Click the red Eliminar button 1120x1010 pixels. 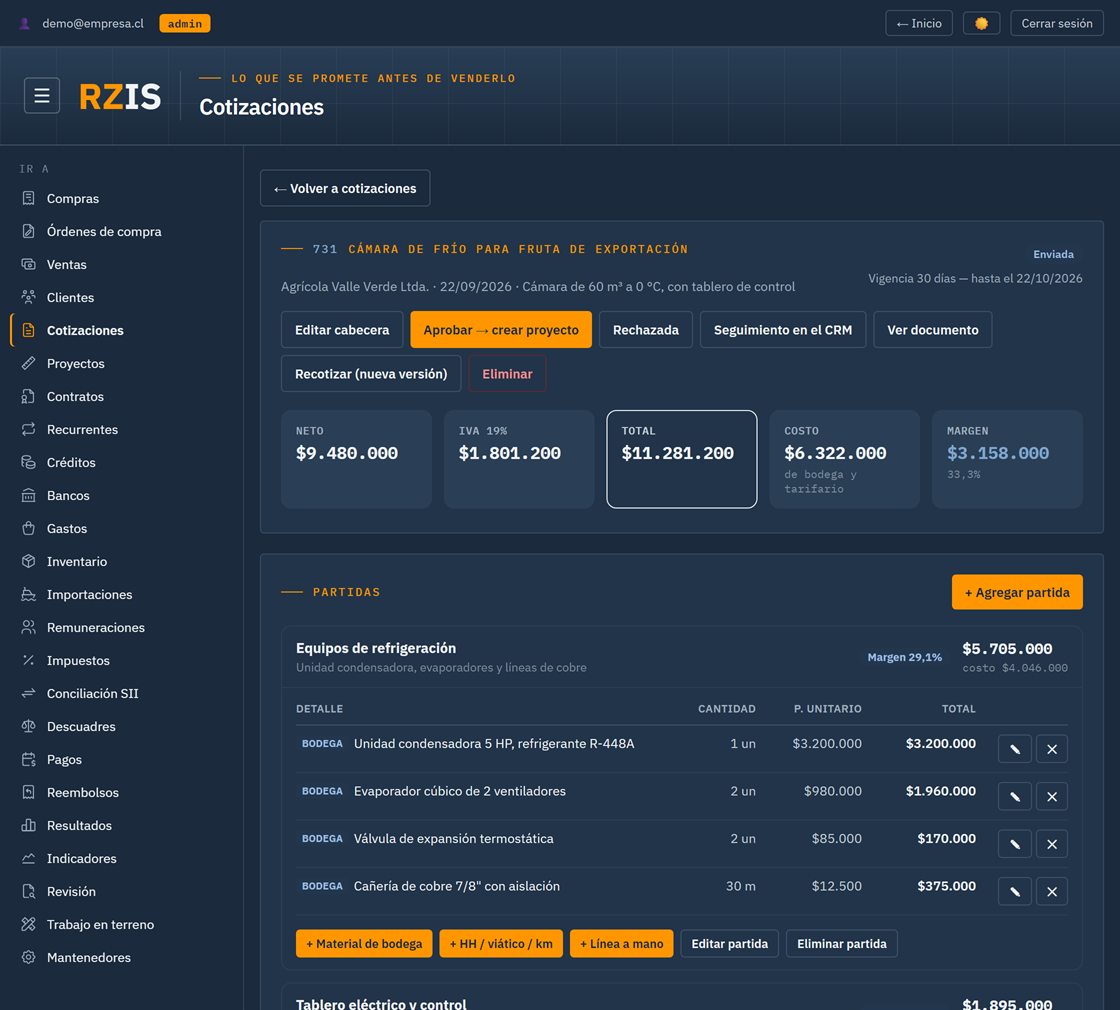click(507, 374)
